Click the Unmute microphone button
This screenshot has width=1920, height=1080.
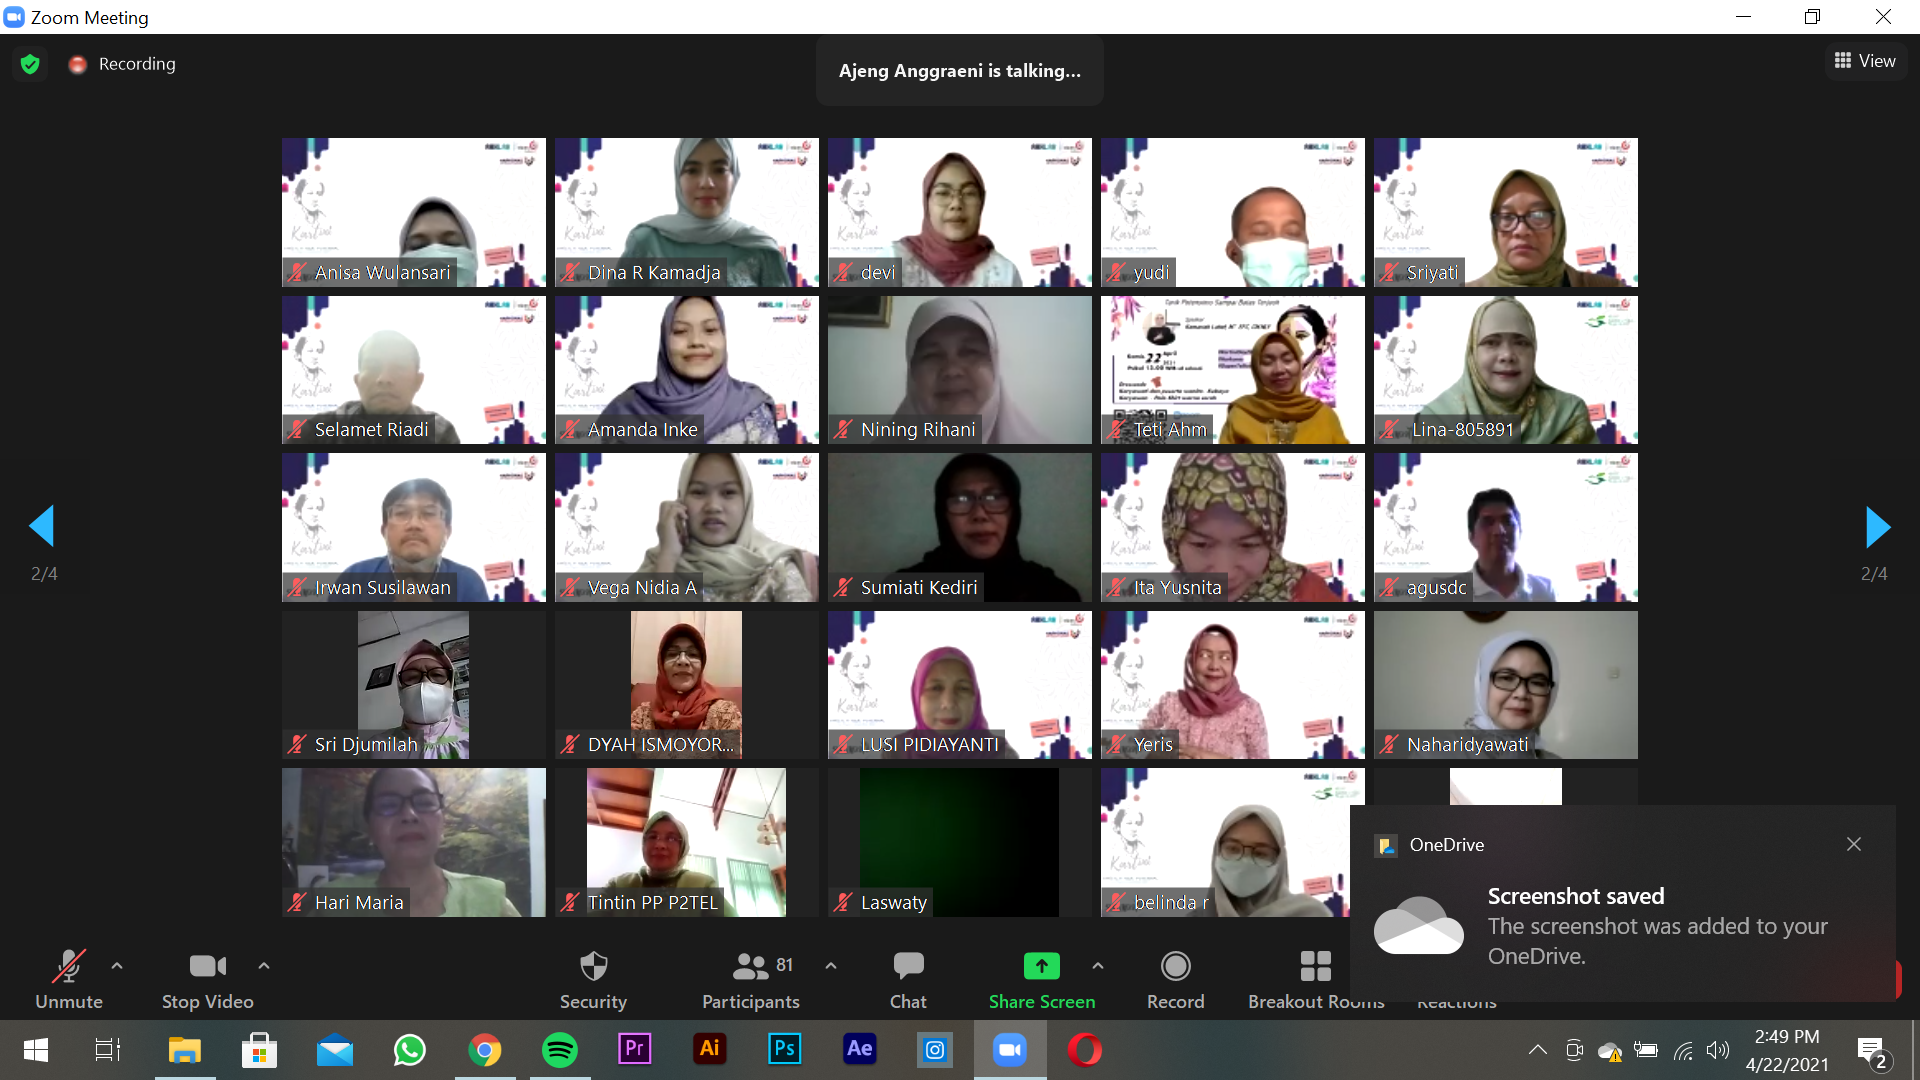tap(68, 980)
